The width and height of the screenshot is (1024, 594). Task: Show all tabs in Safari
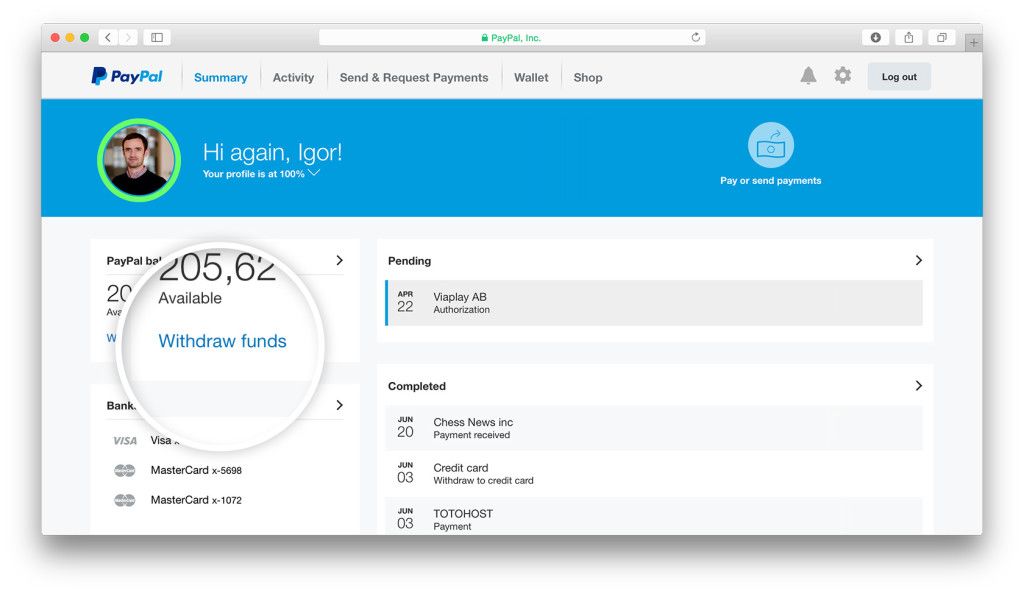point(941,38)
